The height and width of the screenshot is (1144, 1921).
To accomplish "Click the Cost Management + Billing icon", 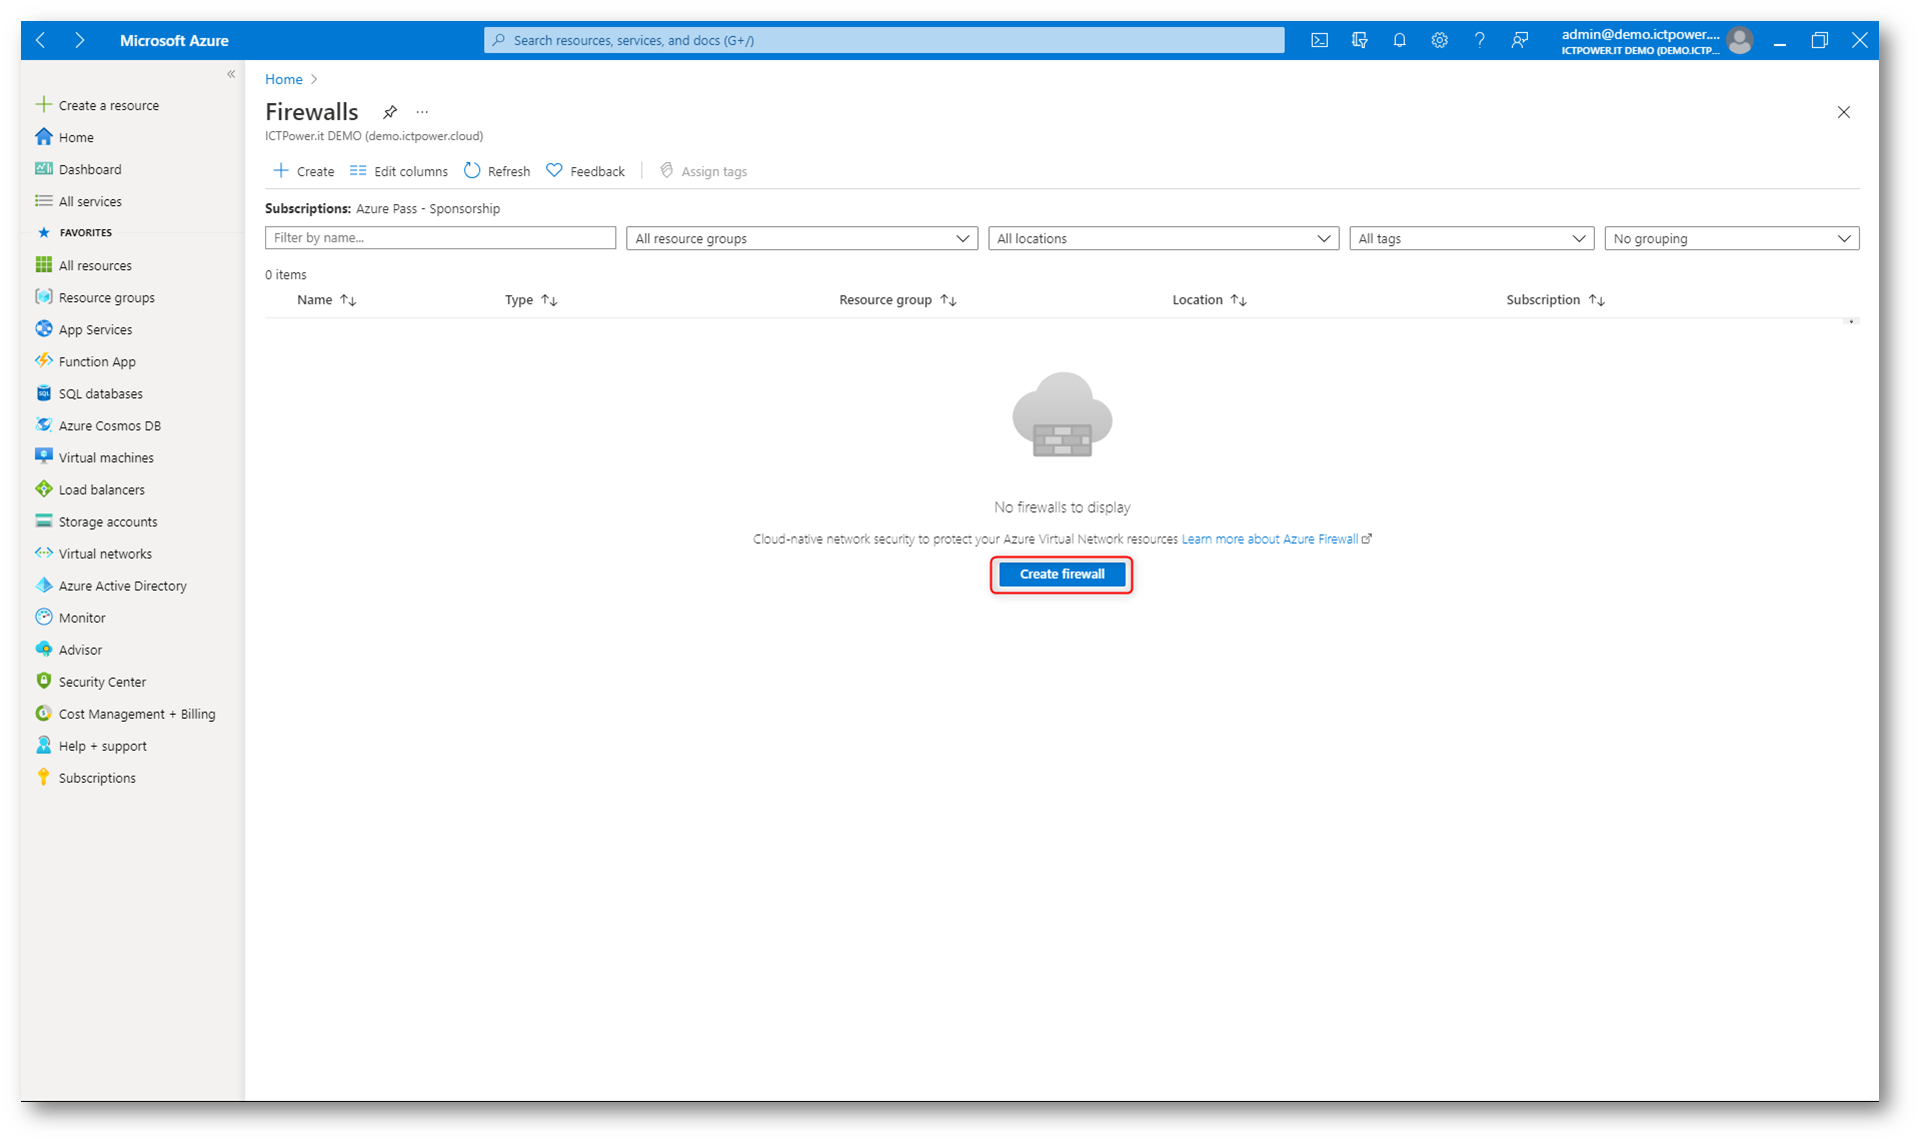I will click(43, 713).
